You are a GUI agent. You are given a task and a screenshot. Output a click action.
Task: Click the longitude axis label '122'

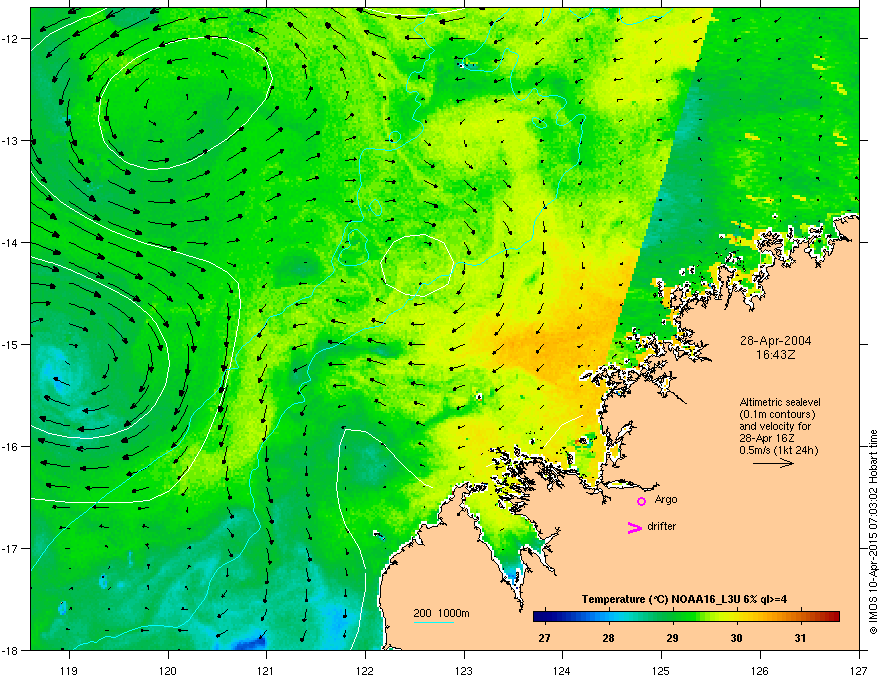(365, 670)
